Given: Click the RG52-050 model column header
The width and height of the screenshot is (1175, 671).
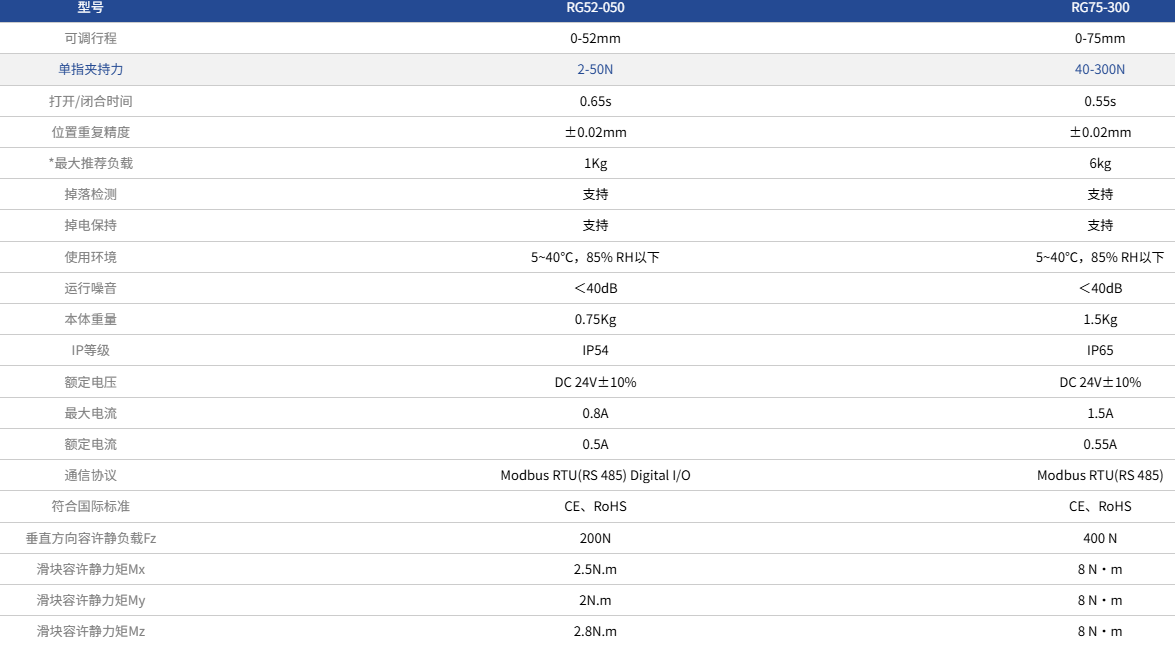Looking at the screenshot, I should pyautogui.click(x=595, y=8).
